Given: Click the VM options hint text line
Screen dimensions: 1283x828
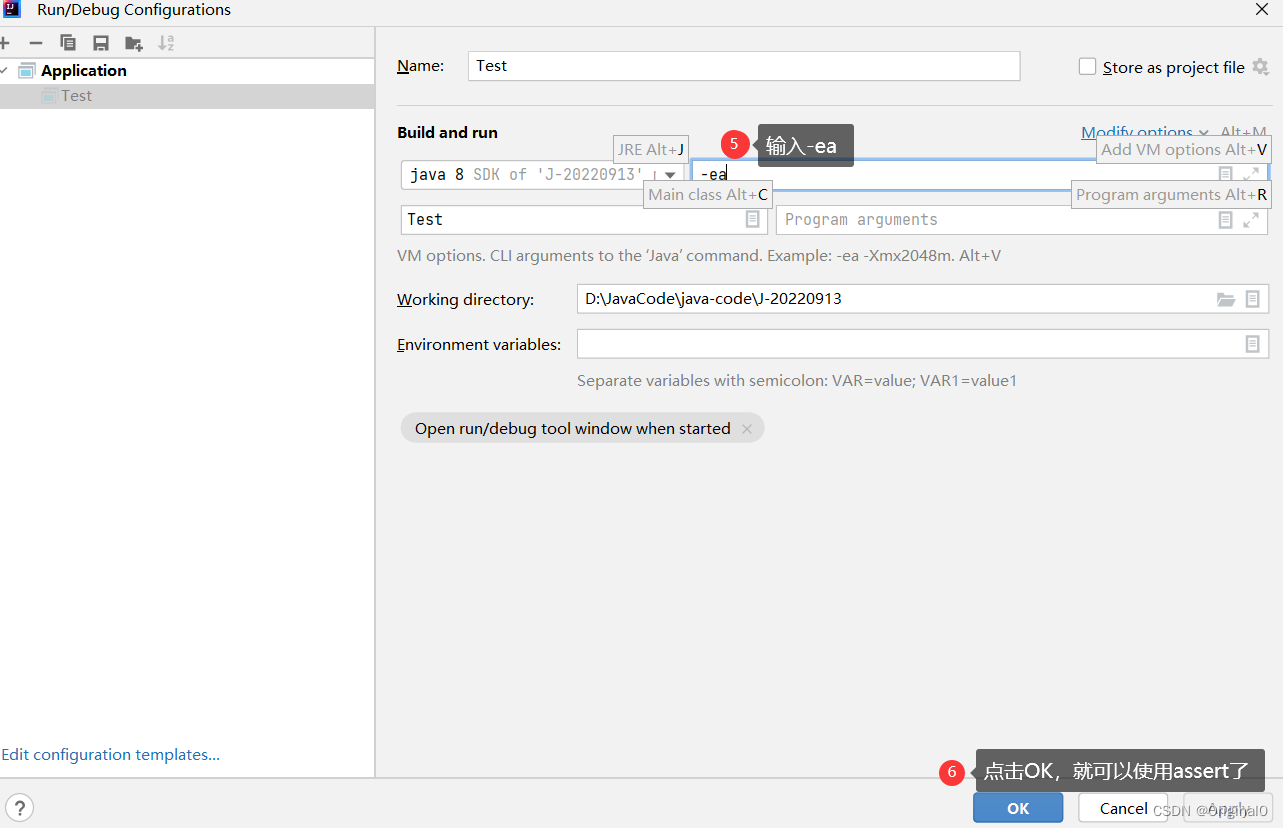Looking at the screenshot, I should [699, 256].
